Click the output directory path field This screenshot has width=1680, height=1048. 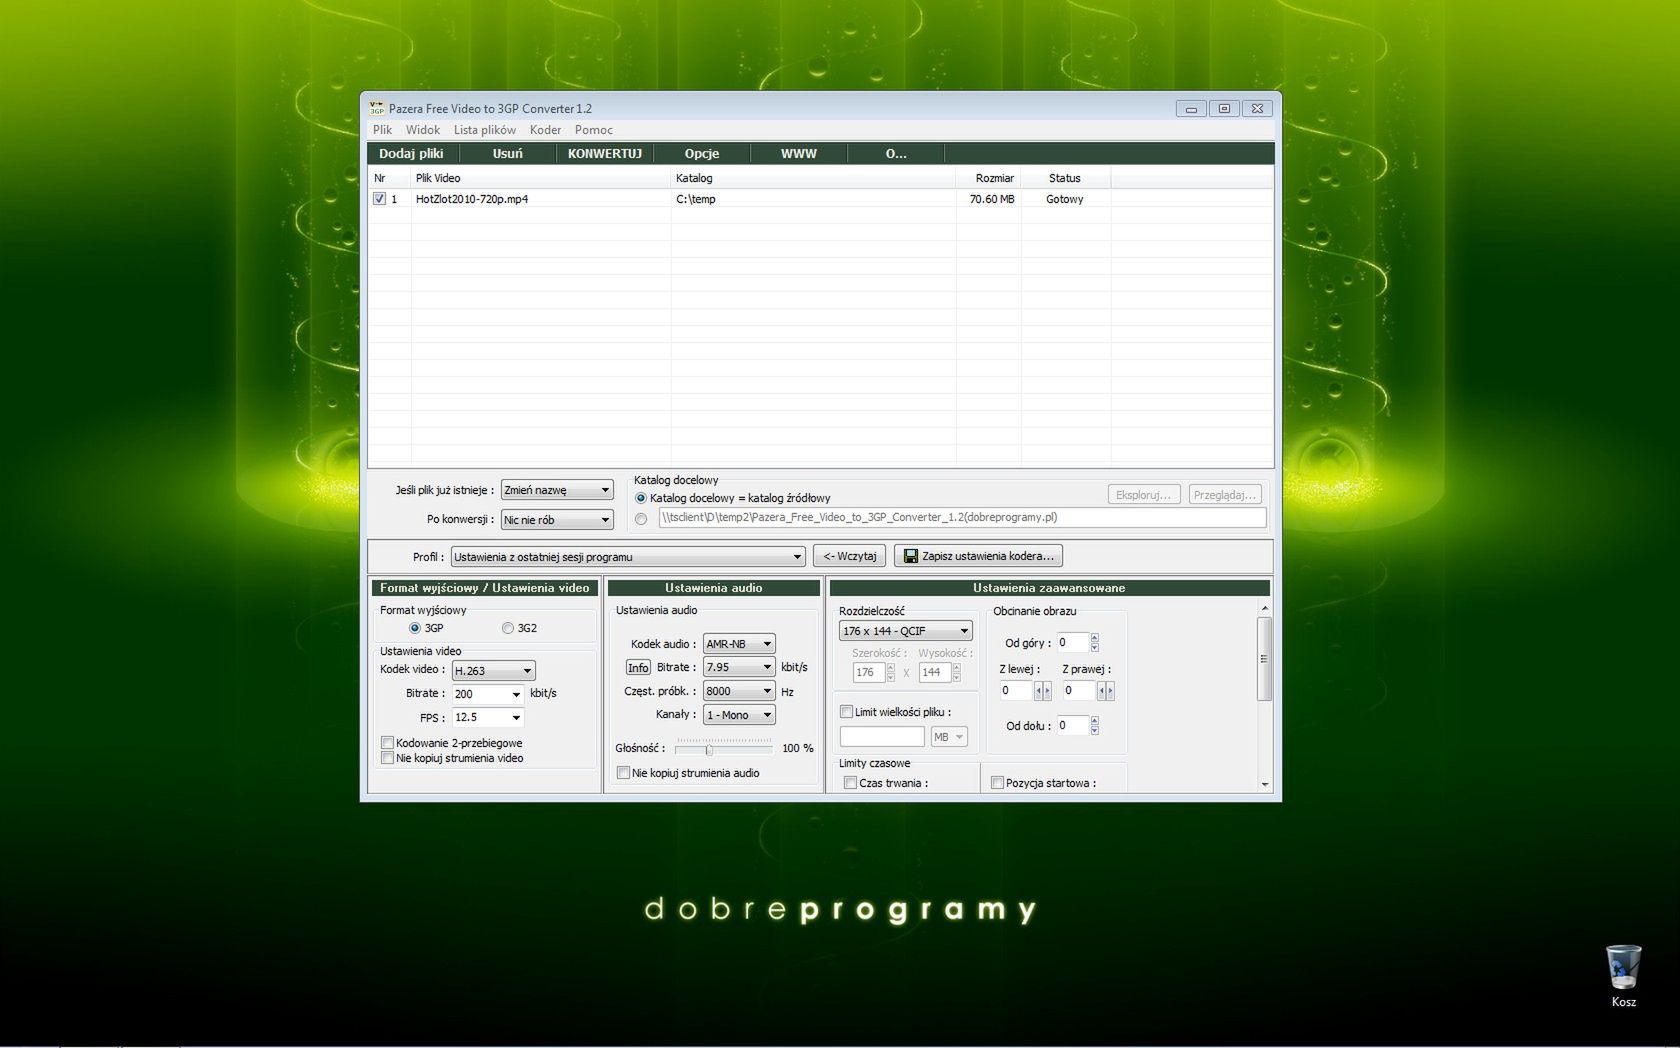click(x=962, y=518)
